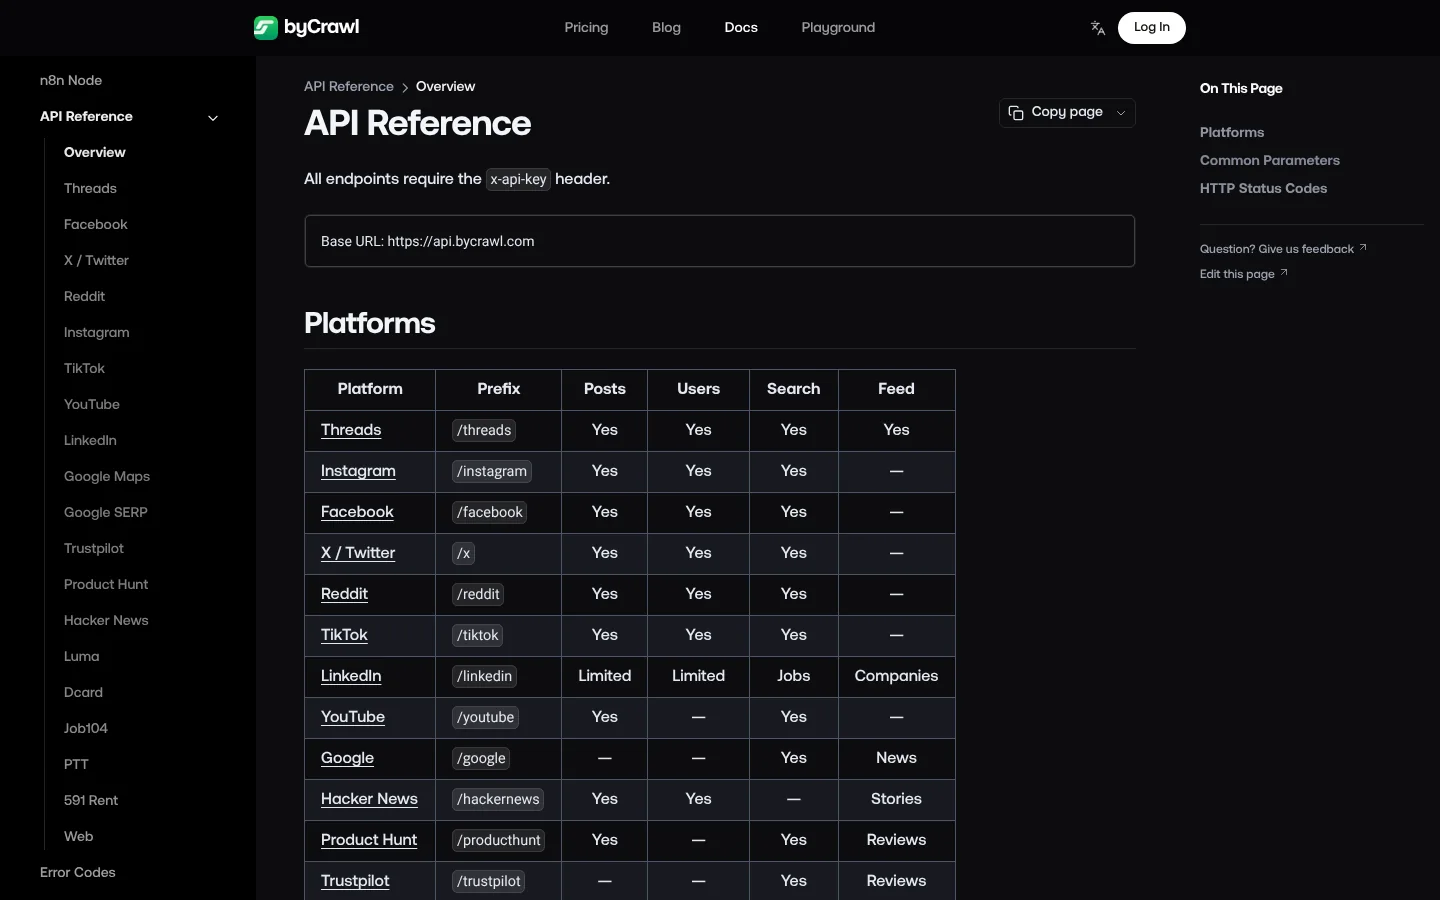Open the Playground nav item

point(838,28)
